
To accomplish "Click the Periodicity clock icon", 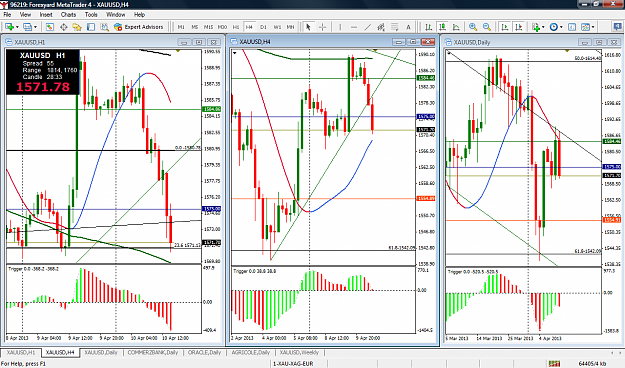I will click(x=553, y=27).
